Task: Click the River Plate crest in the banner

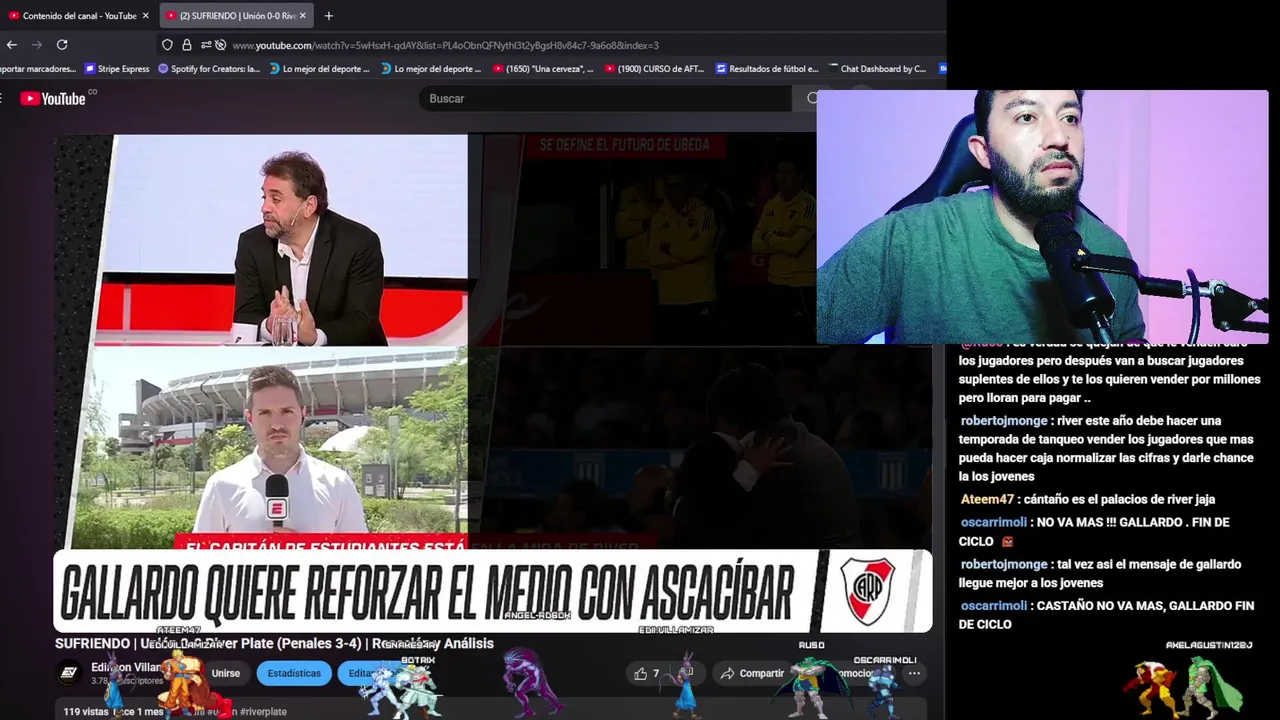Action: [866, 591]
